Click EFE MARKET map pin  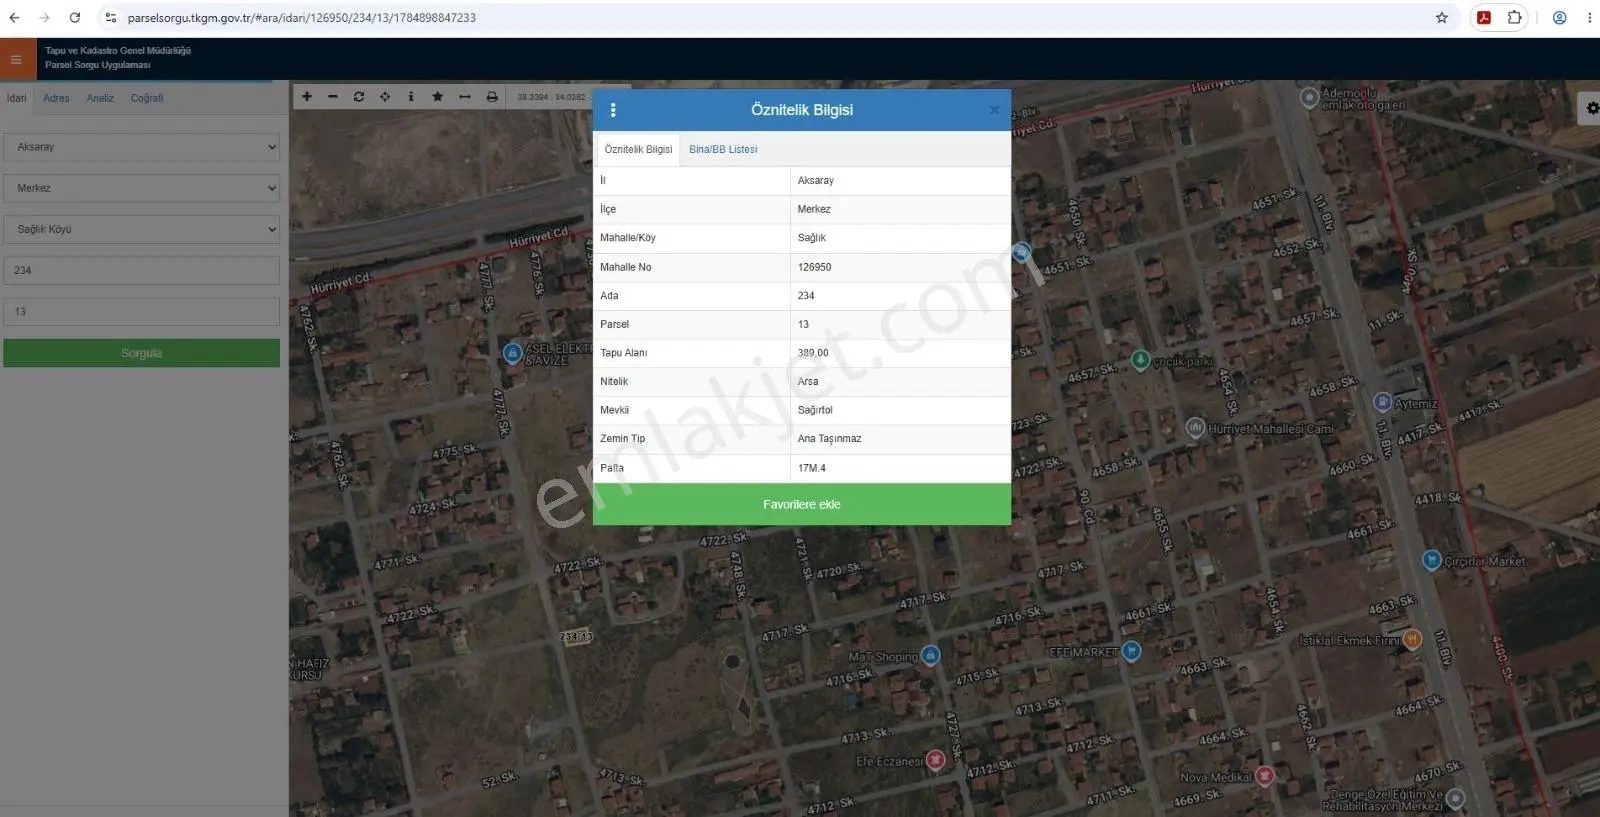click(x=1131, y=651)
